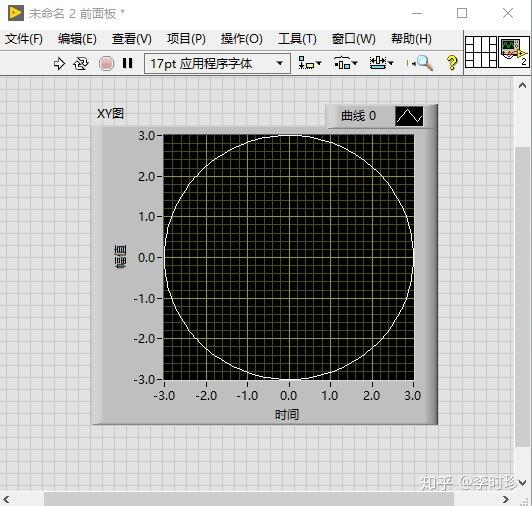Viewport: 532px width, 506px height.
Task: Click the 曲线 0 plot legend label
Action: (358, 116)
